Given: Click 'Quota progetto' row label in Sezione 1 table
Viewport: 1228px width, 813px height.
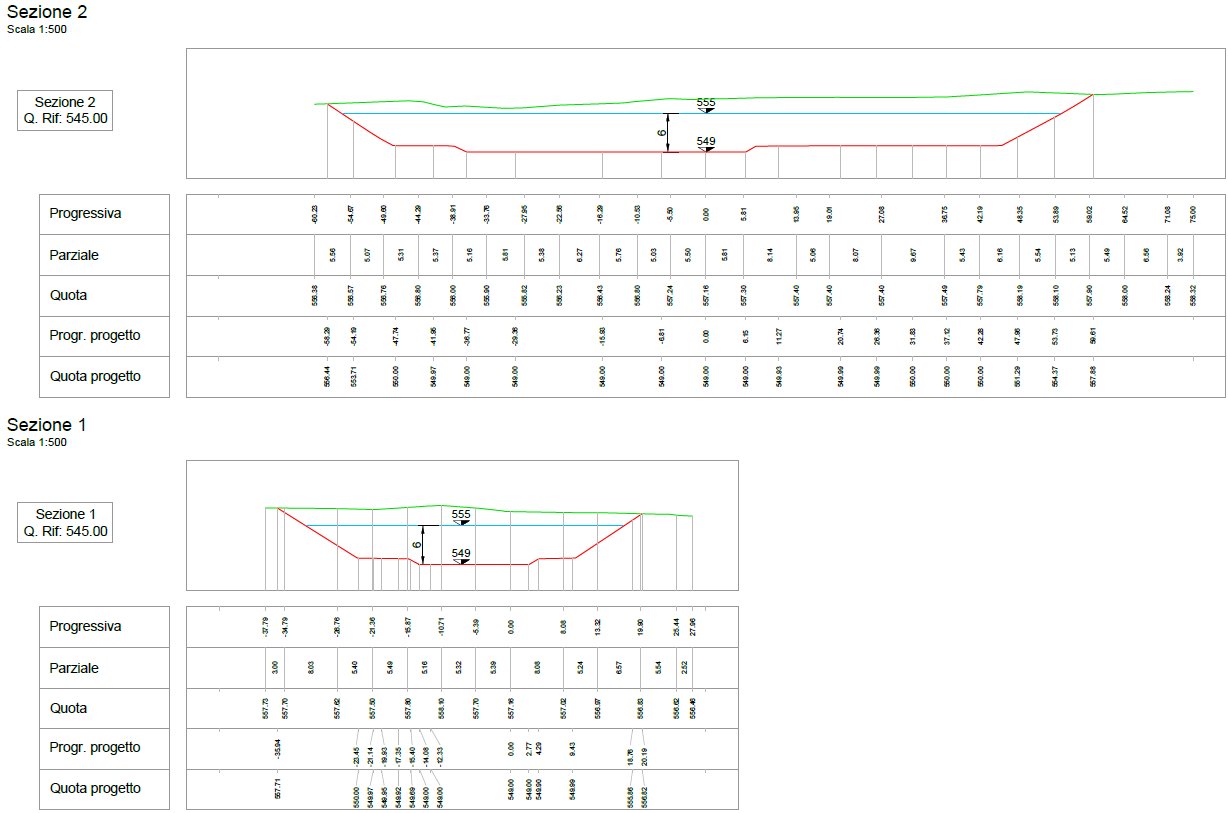Looking at the screenshot, I should pos(95,789).
